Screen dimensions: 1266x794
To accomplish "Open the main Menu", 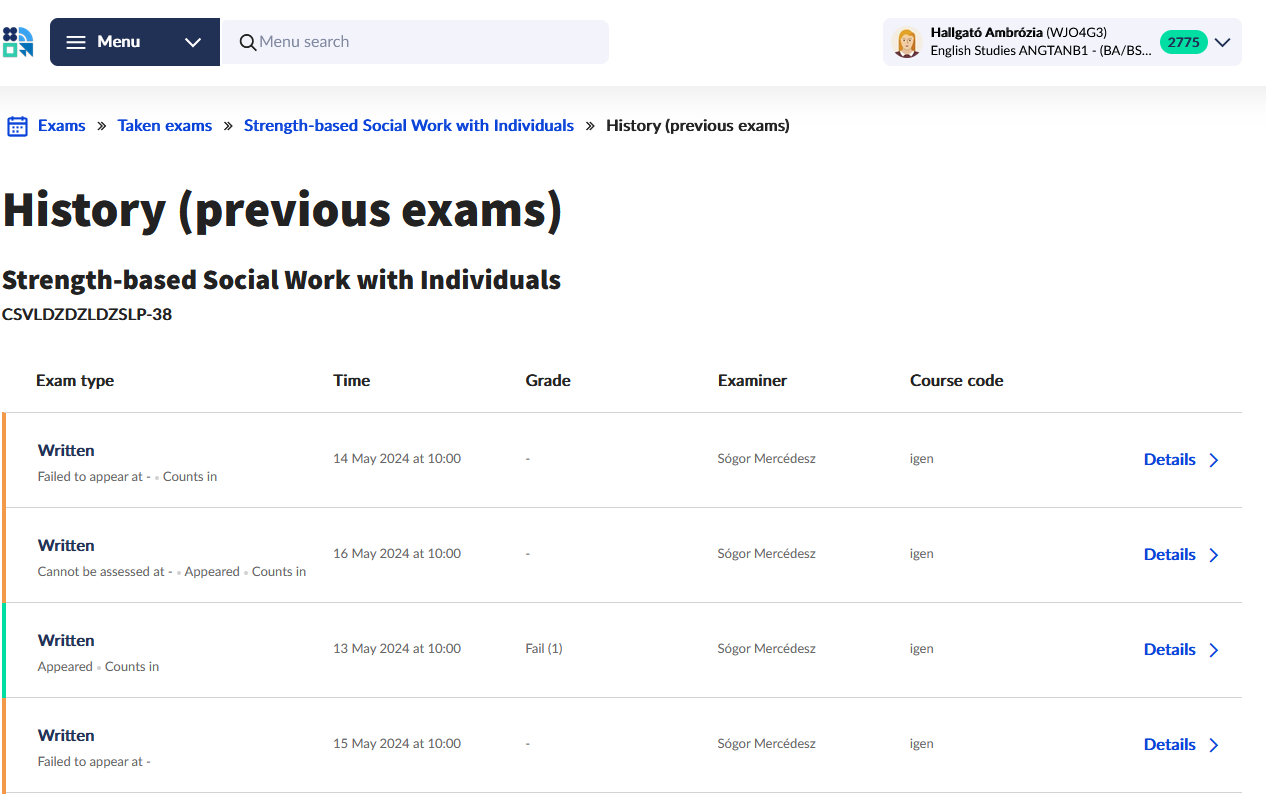I will click(x=118, y=42).
